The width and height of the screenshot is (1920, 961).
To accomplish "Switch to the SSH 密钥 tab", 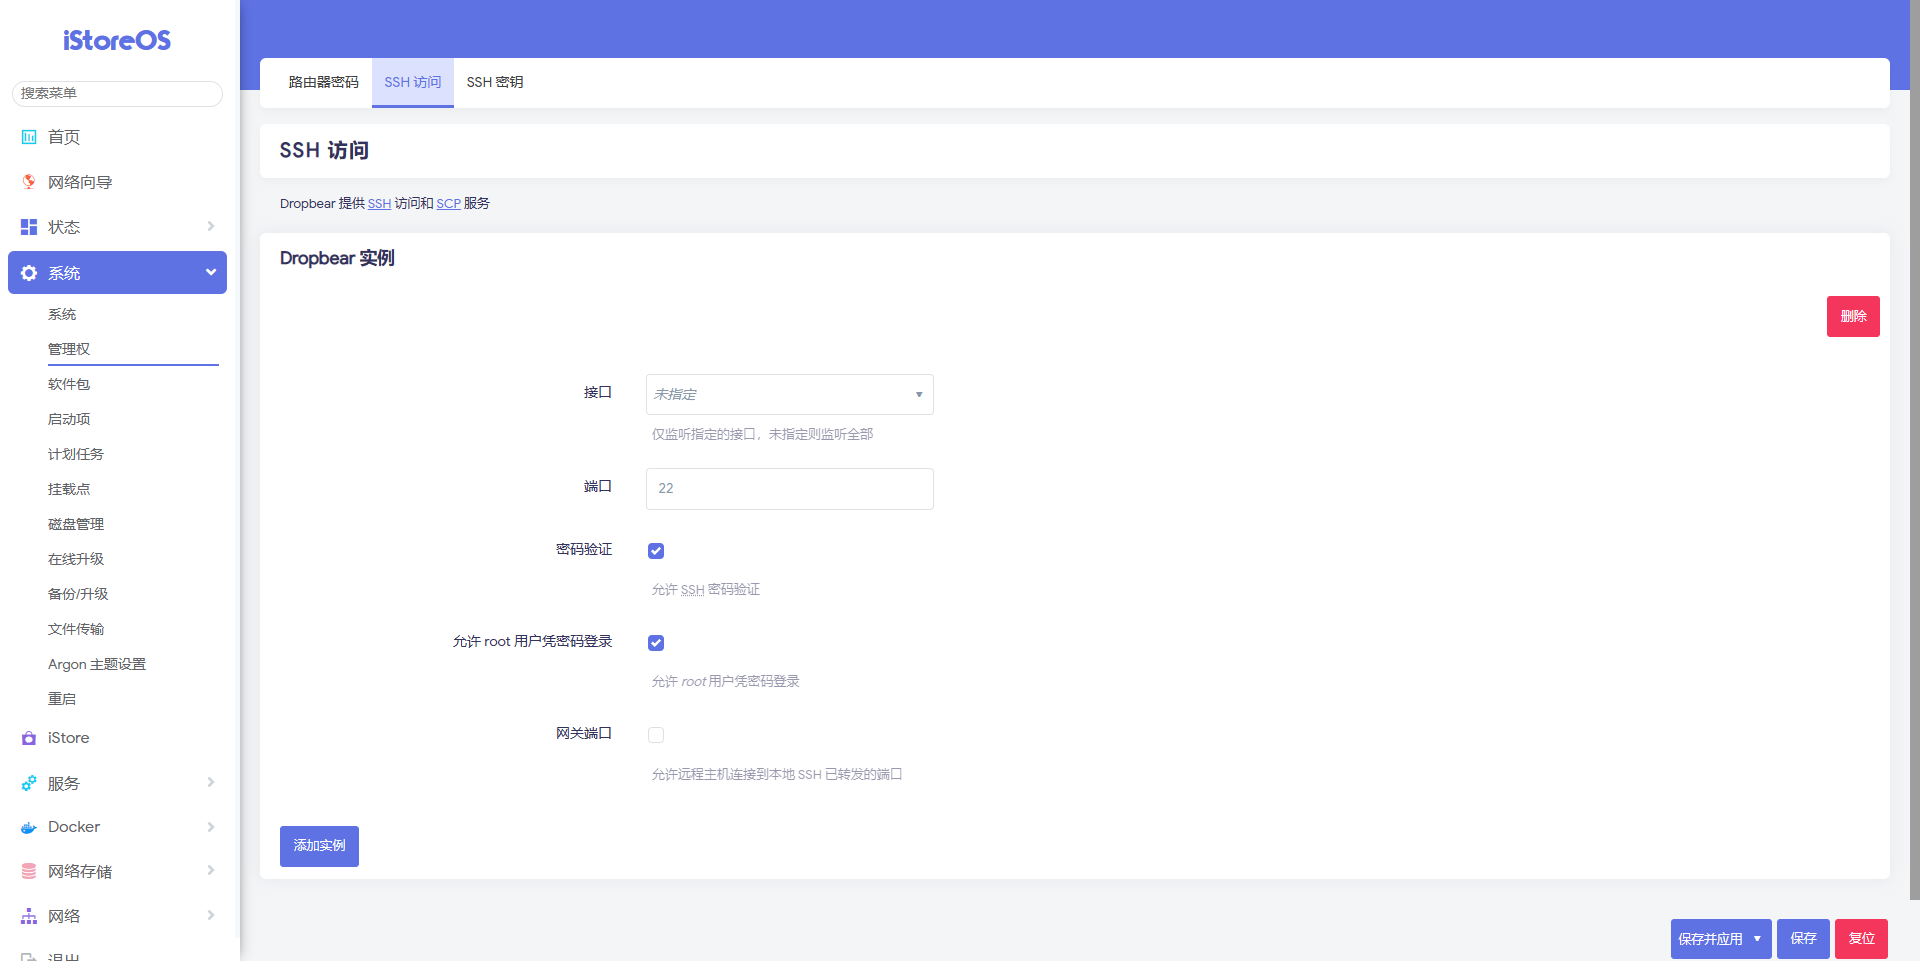I will click(495, 82).
